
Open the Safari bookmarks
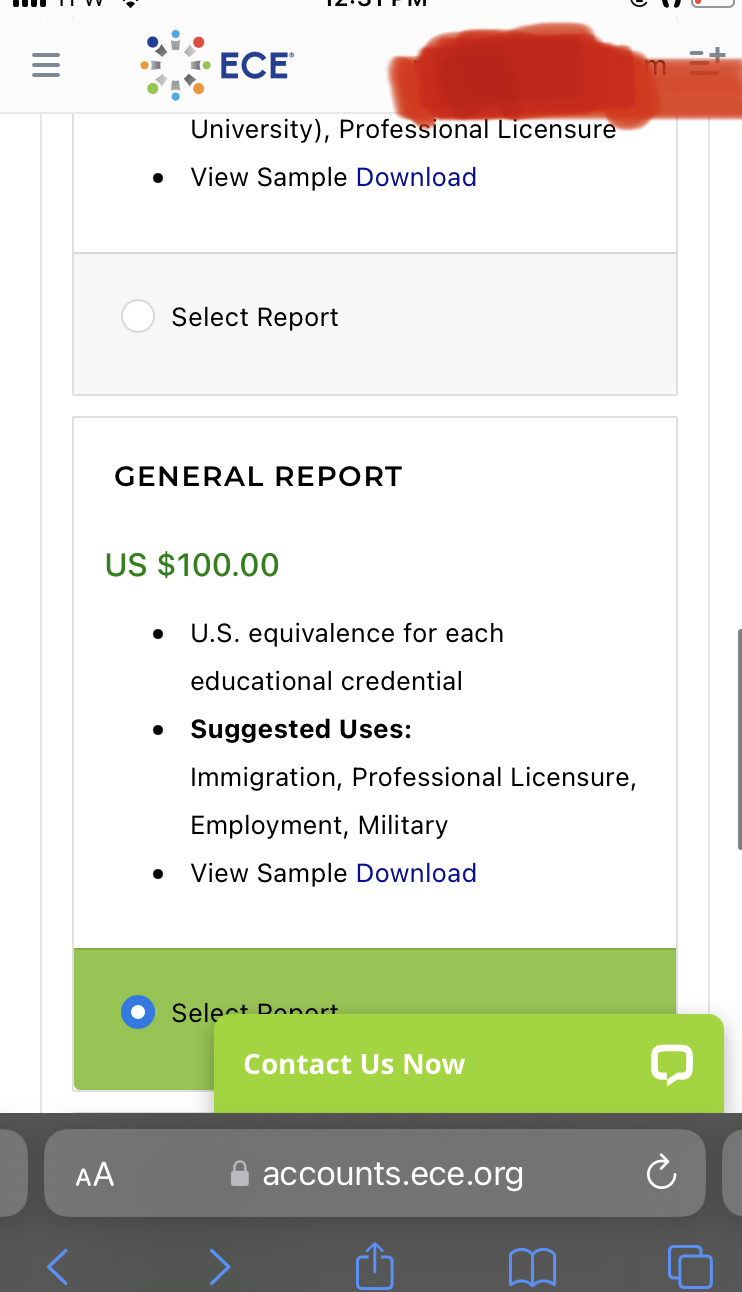tap(532, 1267)
